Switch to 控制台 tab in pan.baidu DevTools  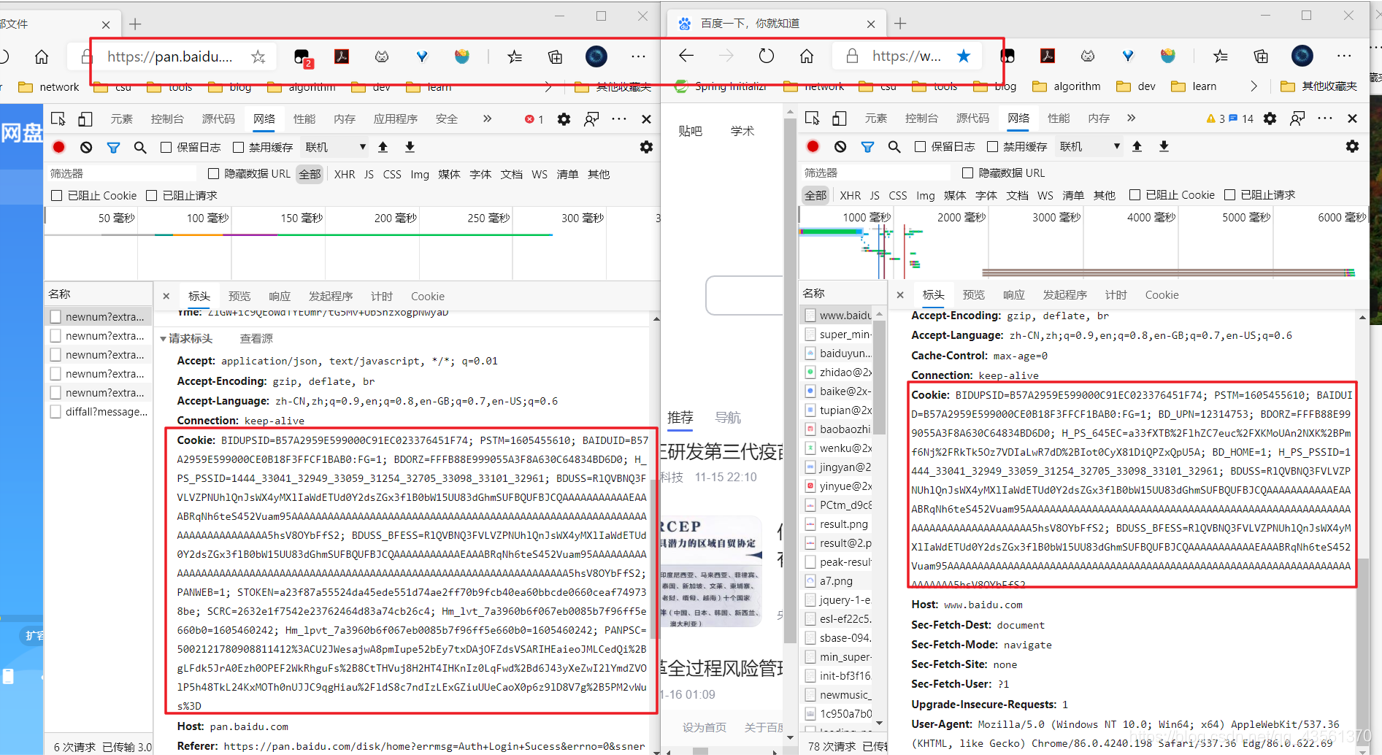[x=167, y=119]
